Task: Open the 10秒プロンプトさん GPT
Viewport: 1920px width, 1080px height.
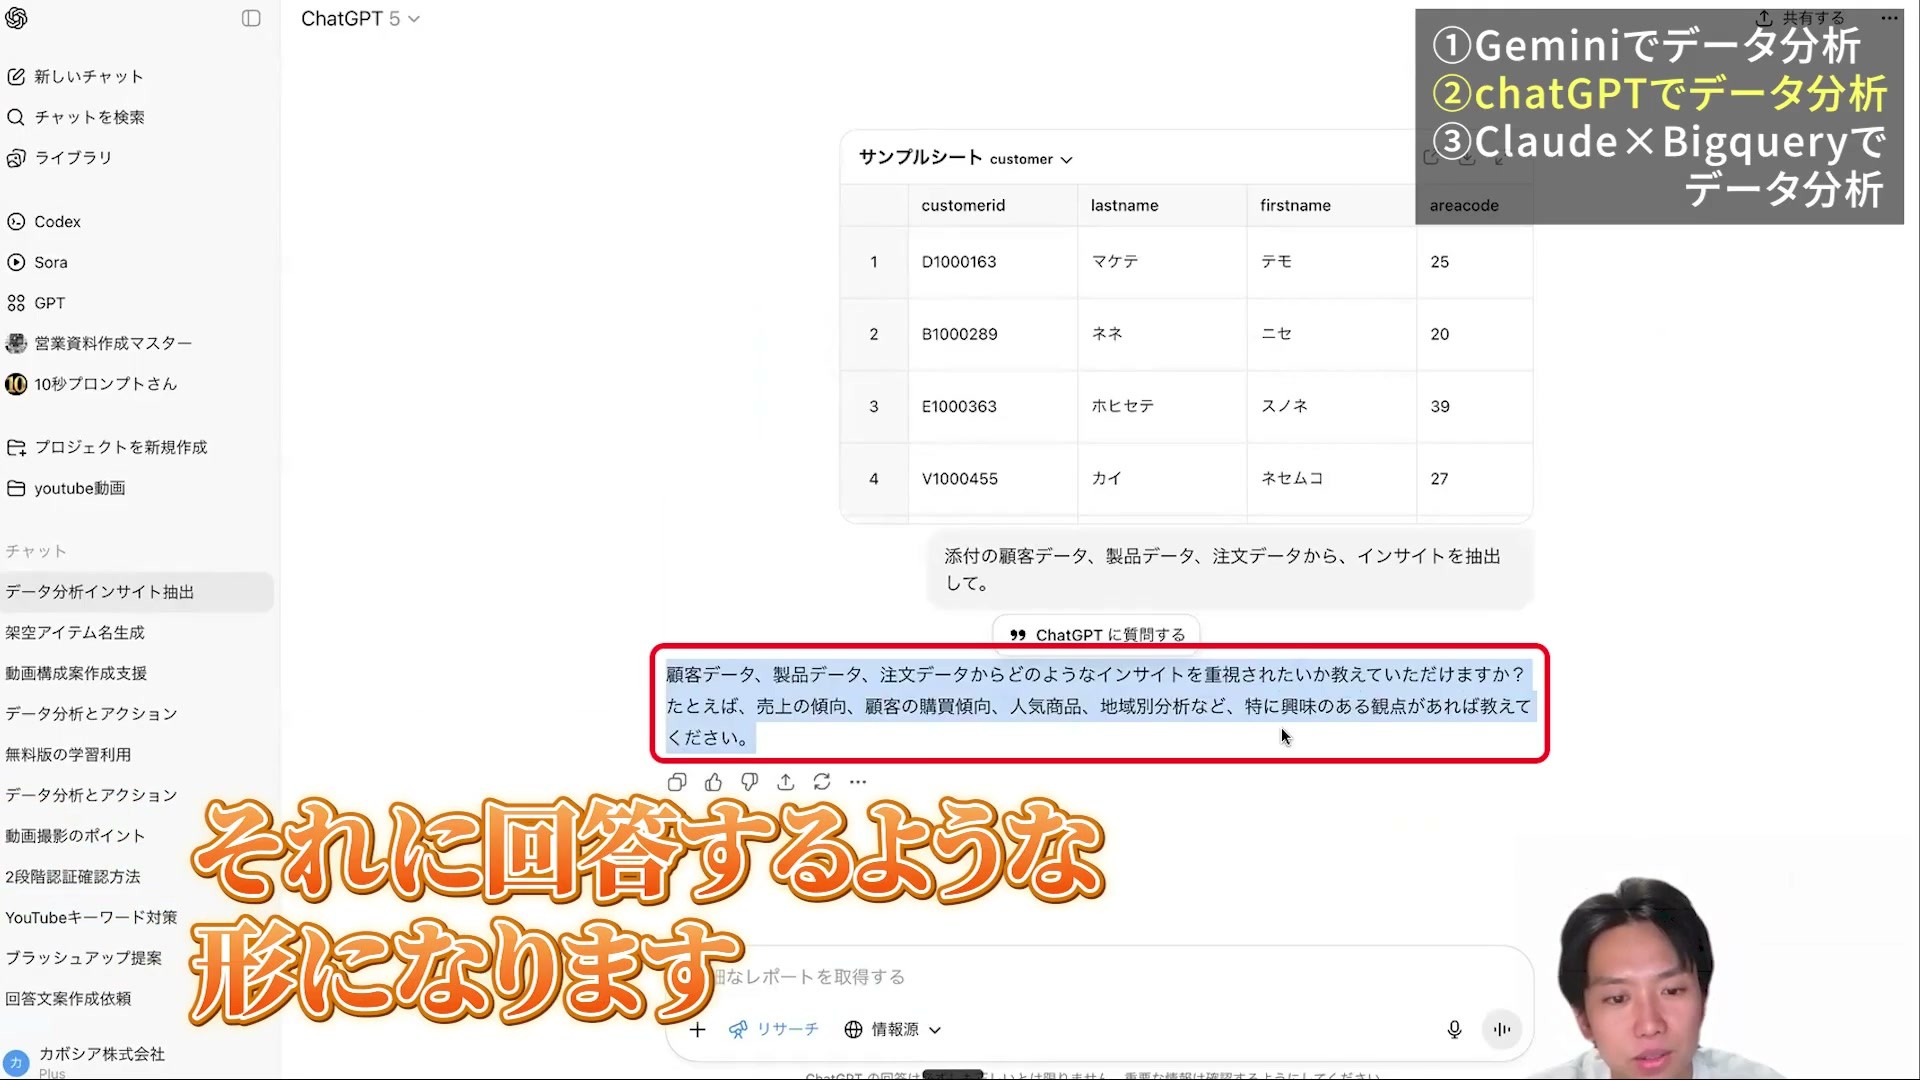Action: [93, 384]
